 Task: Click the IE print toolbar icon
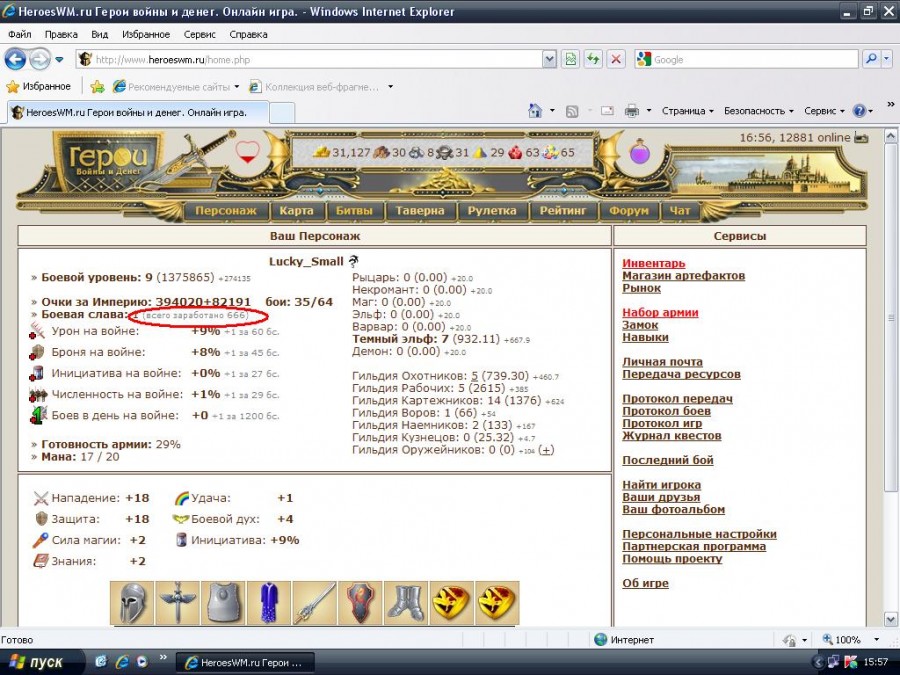pos(632,111)
